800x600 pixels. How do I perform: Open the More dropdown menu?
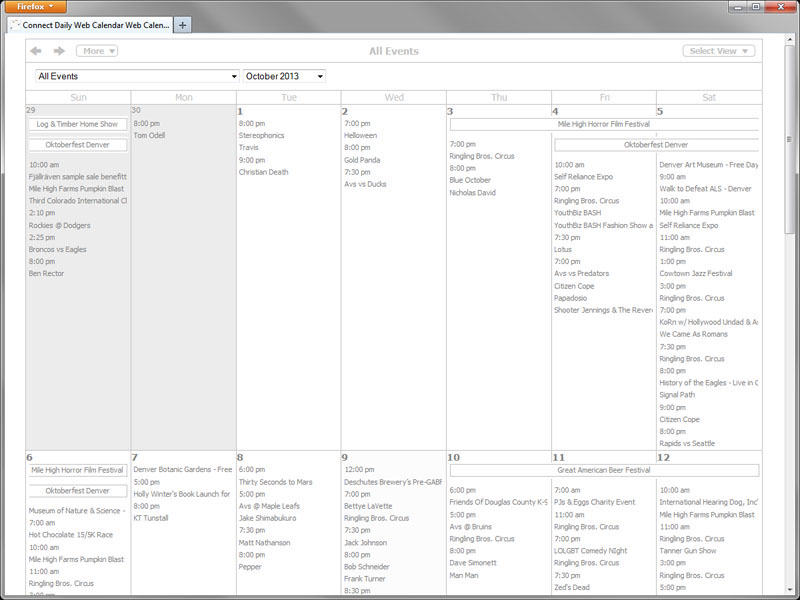[97, 51]
